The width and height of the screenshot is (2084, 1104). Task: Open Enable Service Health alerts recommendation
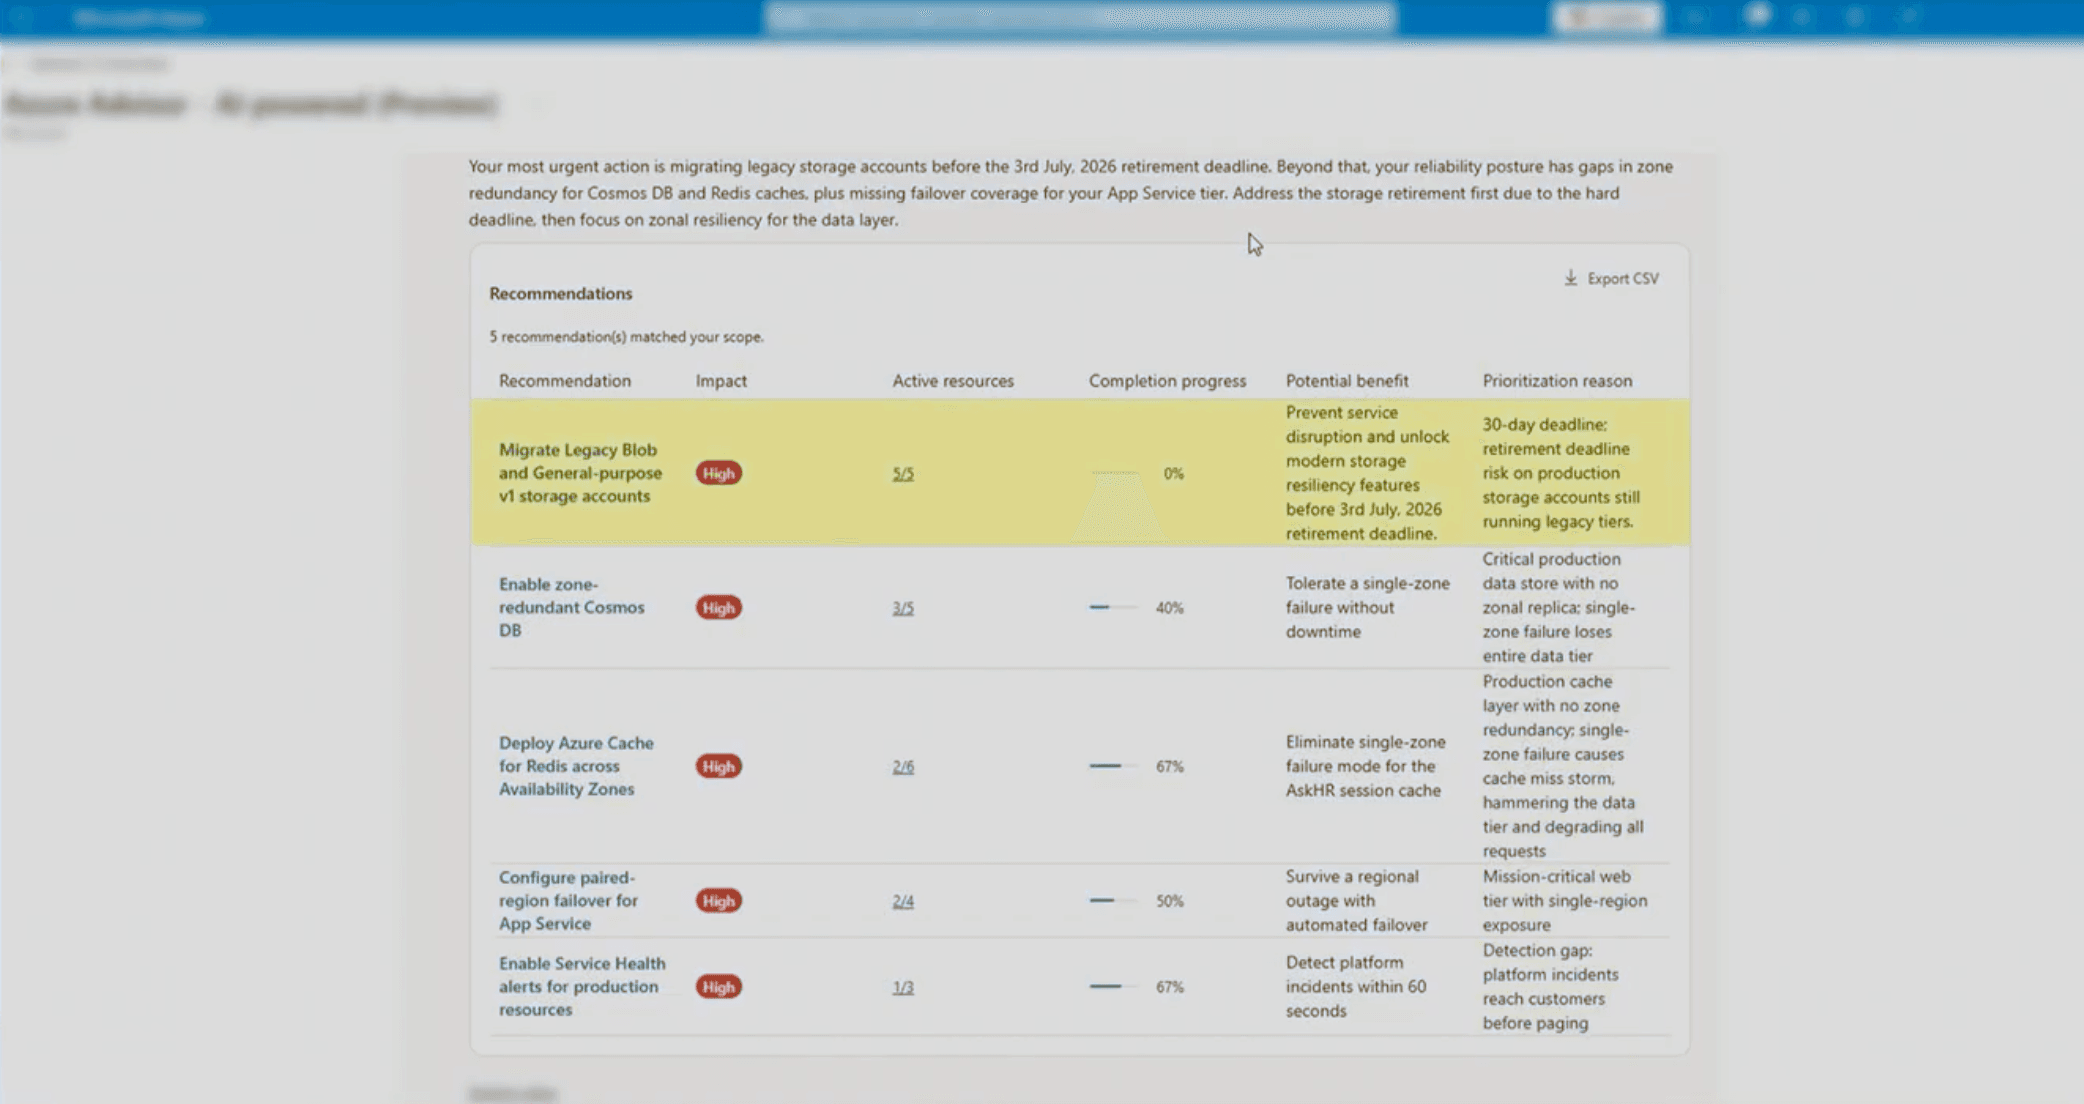582,986
